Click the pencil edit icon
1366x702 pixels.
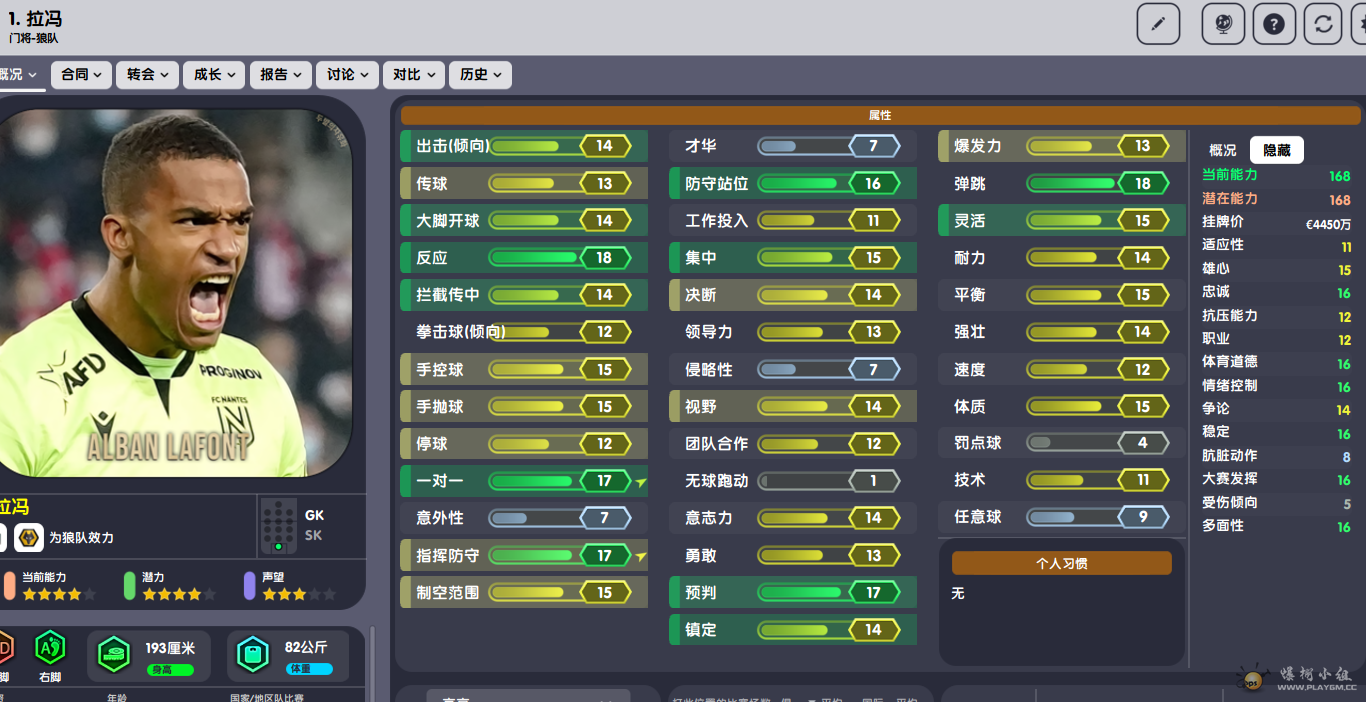[x=1158, y=24]
